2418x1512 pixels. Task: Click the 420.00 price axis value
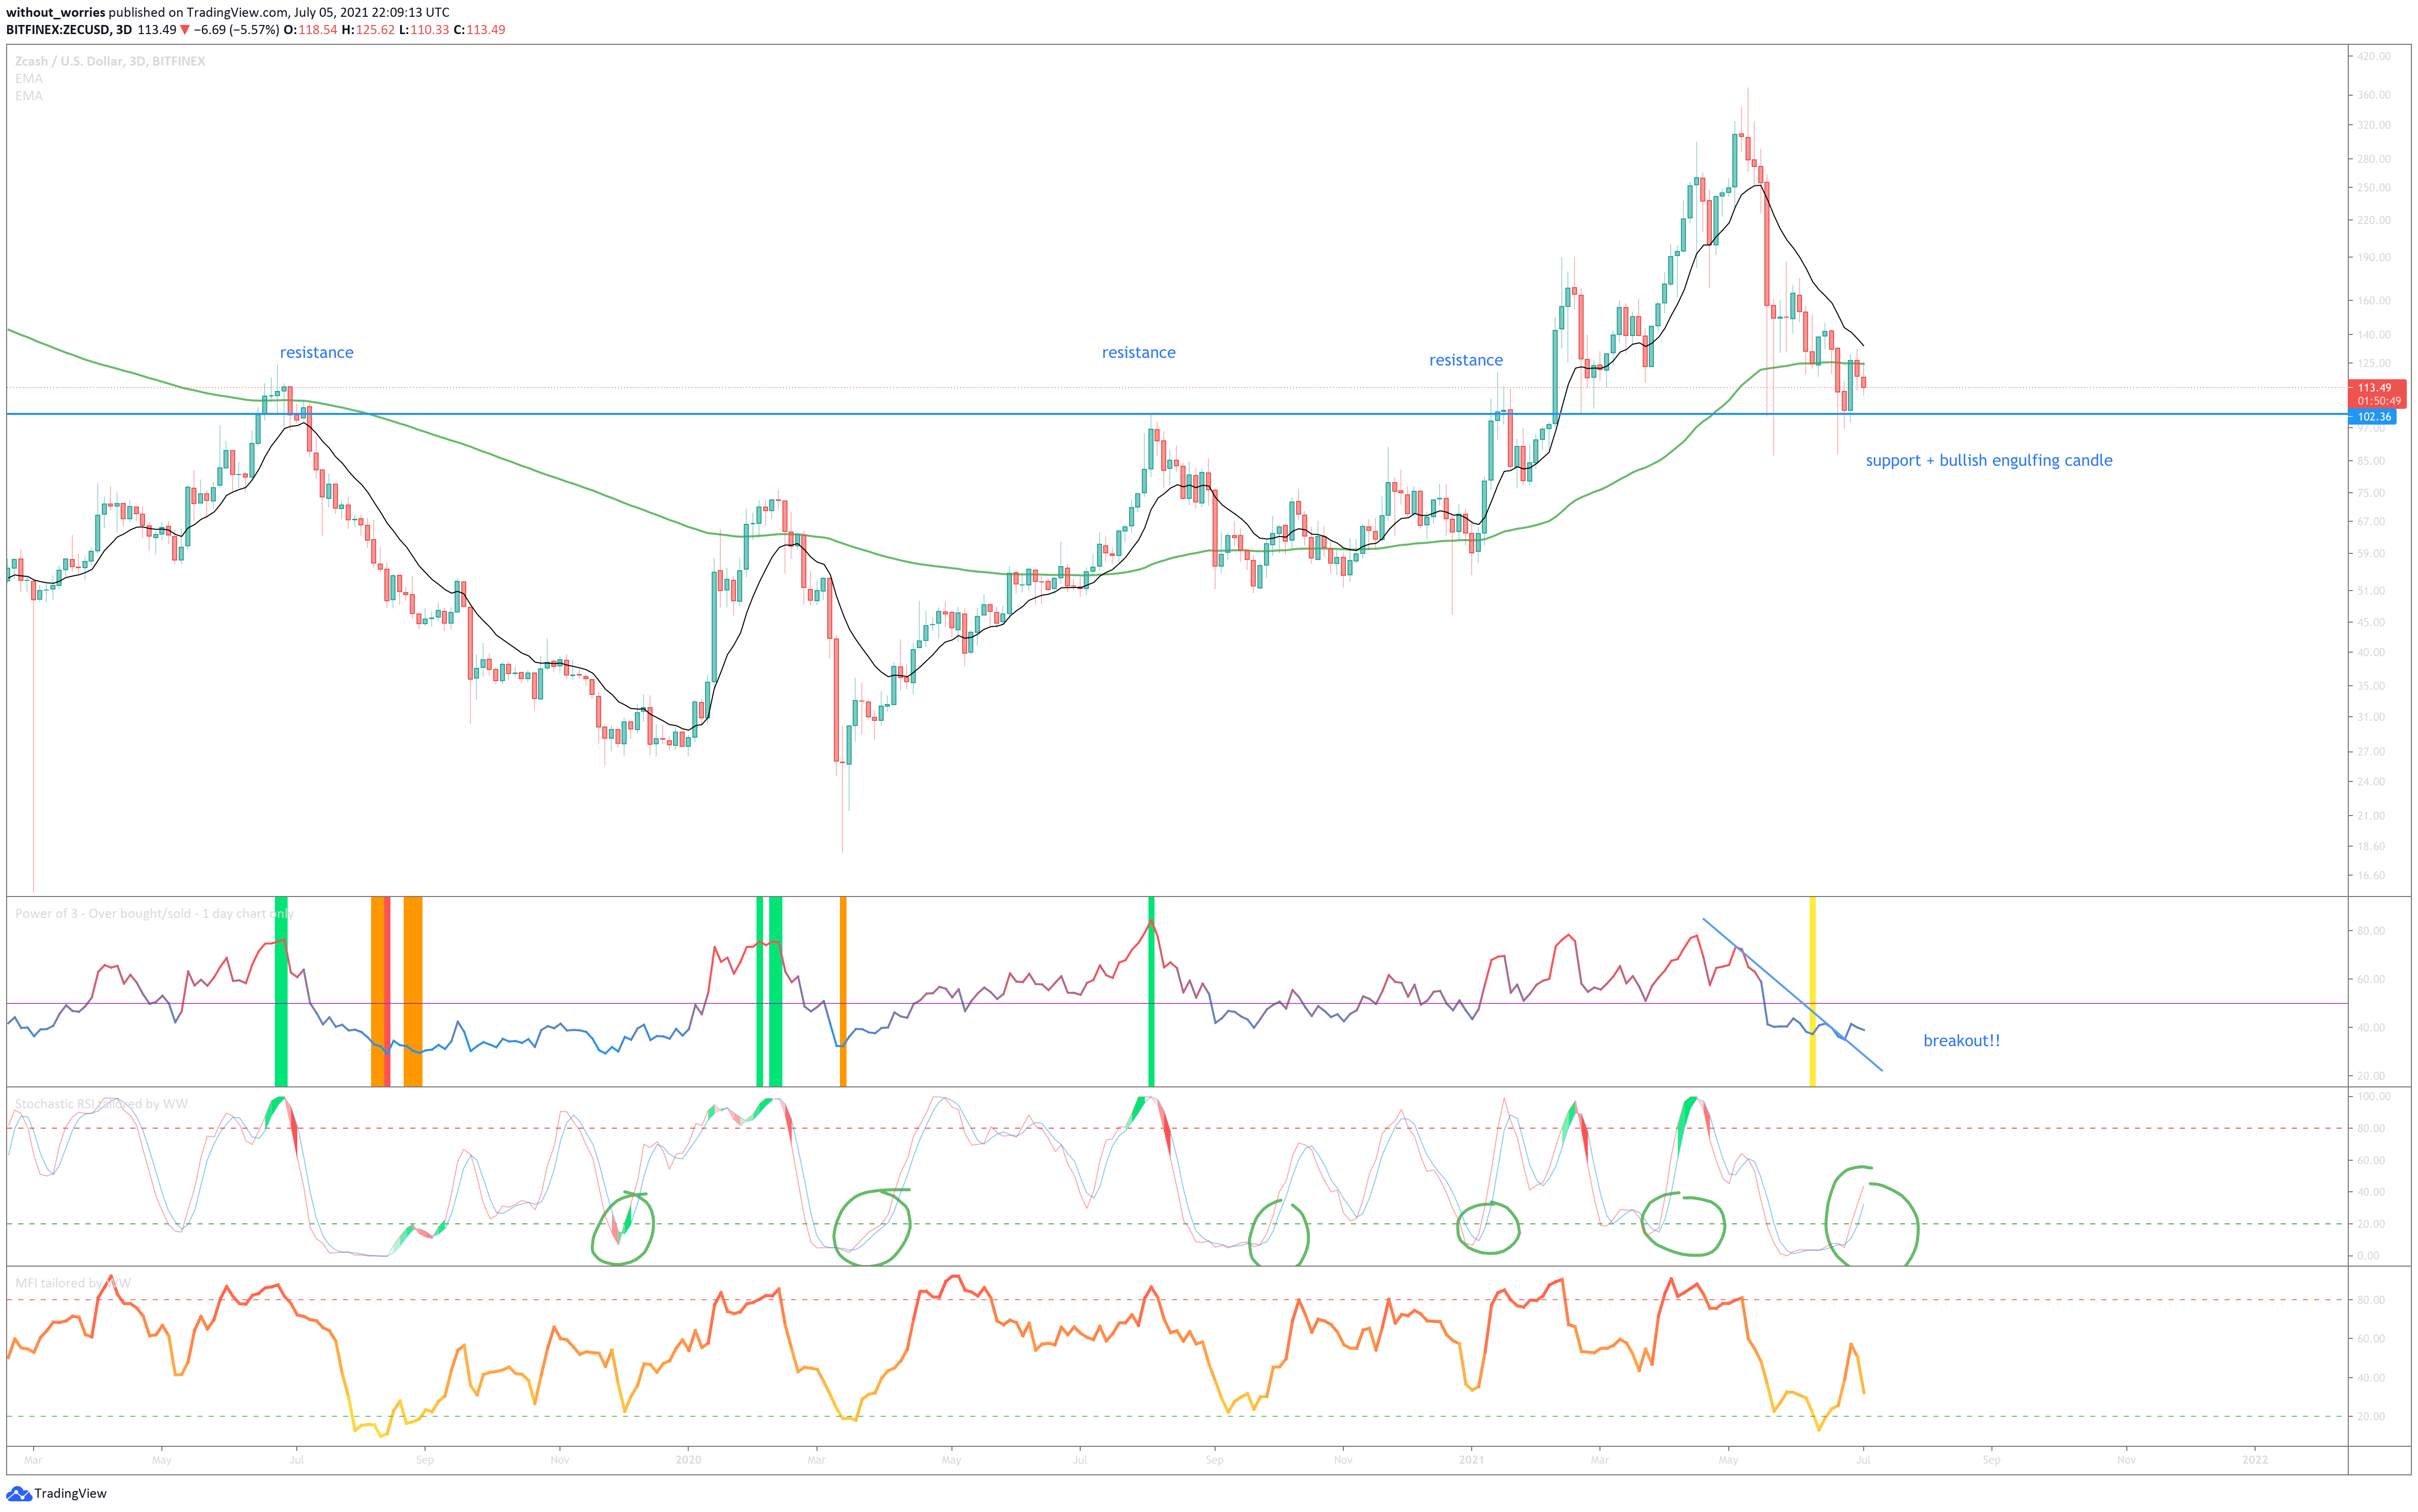pos(2374,57)
